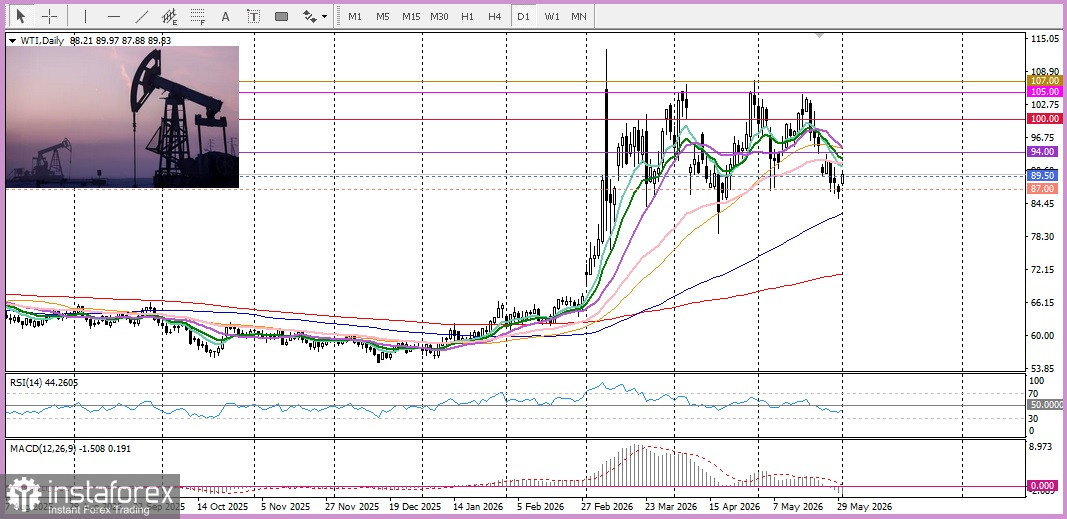The width and height of the screenshot is (1067, 519).
Task: Click the 14 Jan 2026 date label
Action: 476,507
